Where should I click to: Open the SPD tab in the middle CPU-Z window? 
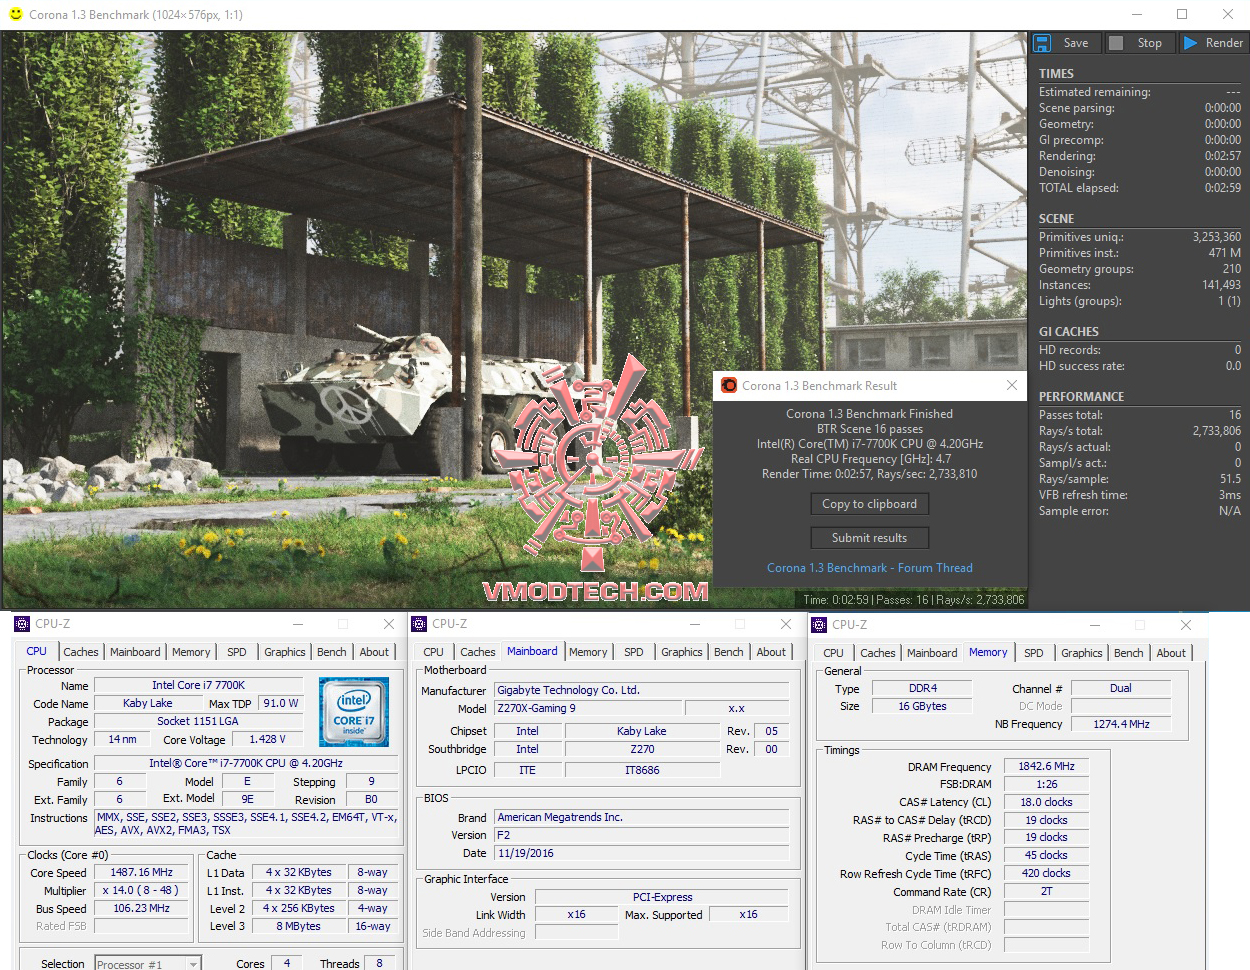tap(633, 652)
